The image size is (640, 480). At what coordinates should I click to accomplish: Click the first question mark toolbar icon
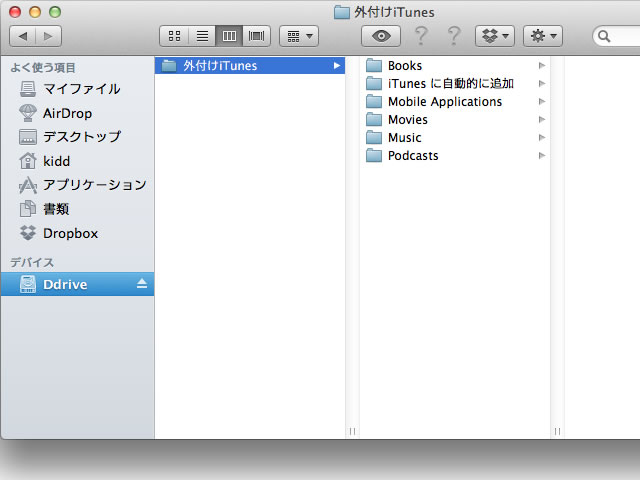(x=421, y=36)
